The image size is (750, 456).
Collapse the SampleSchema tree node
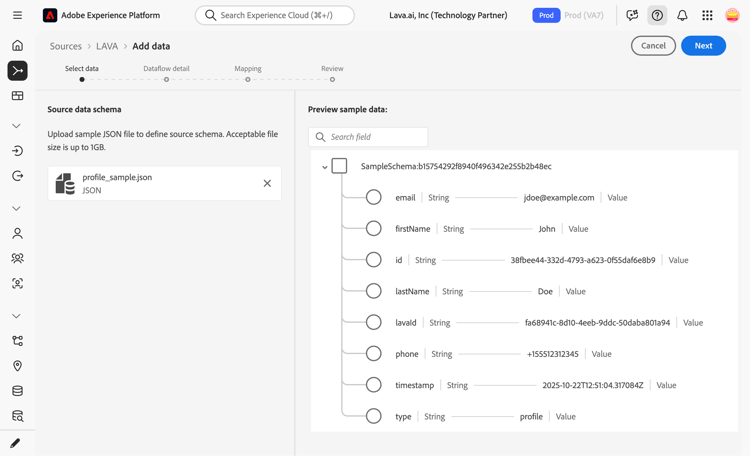(324, 167)
